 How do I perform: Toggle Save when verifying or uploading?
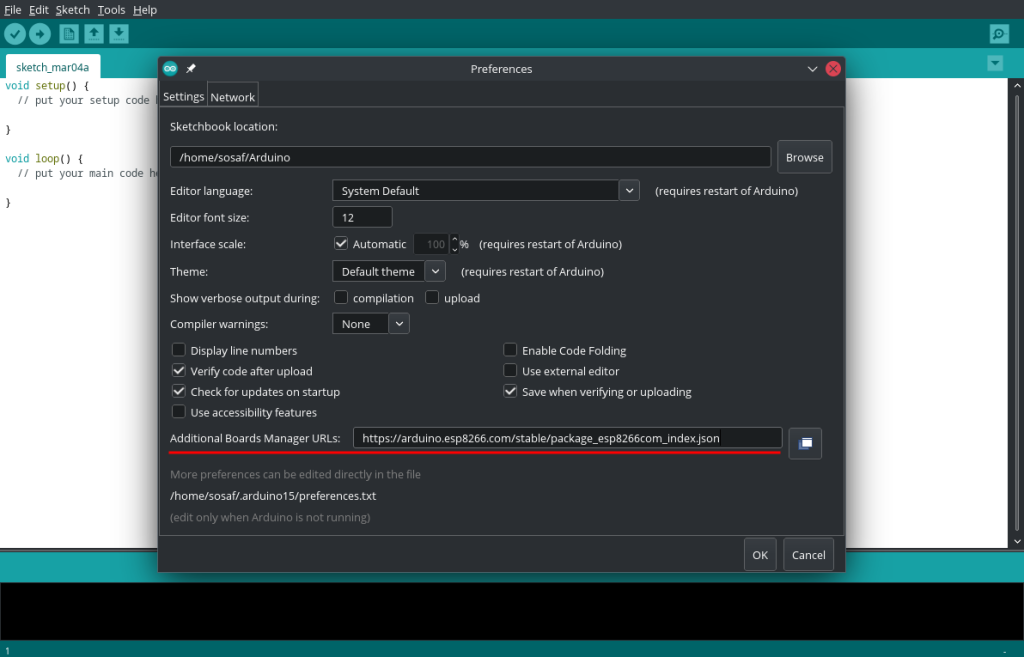pyautogui.click(x=510, y=391)
